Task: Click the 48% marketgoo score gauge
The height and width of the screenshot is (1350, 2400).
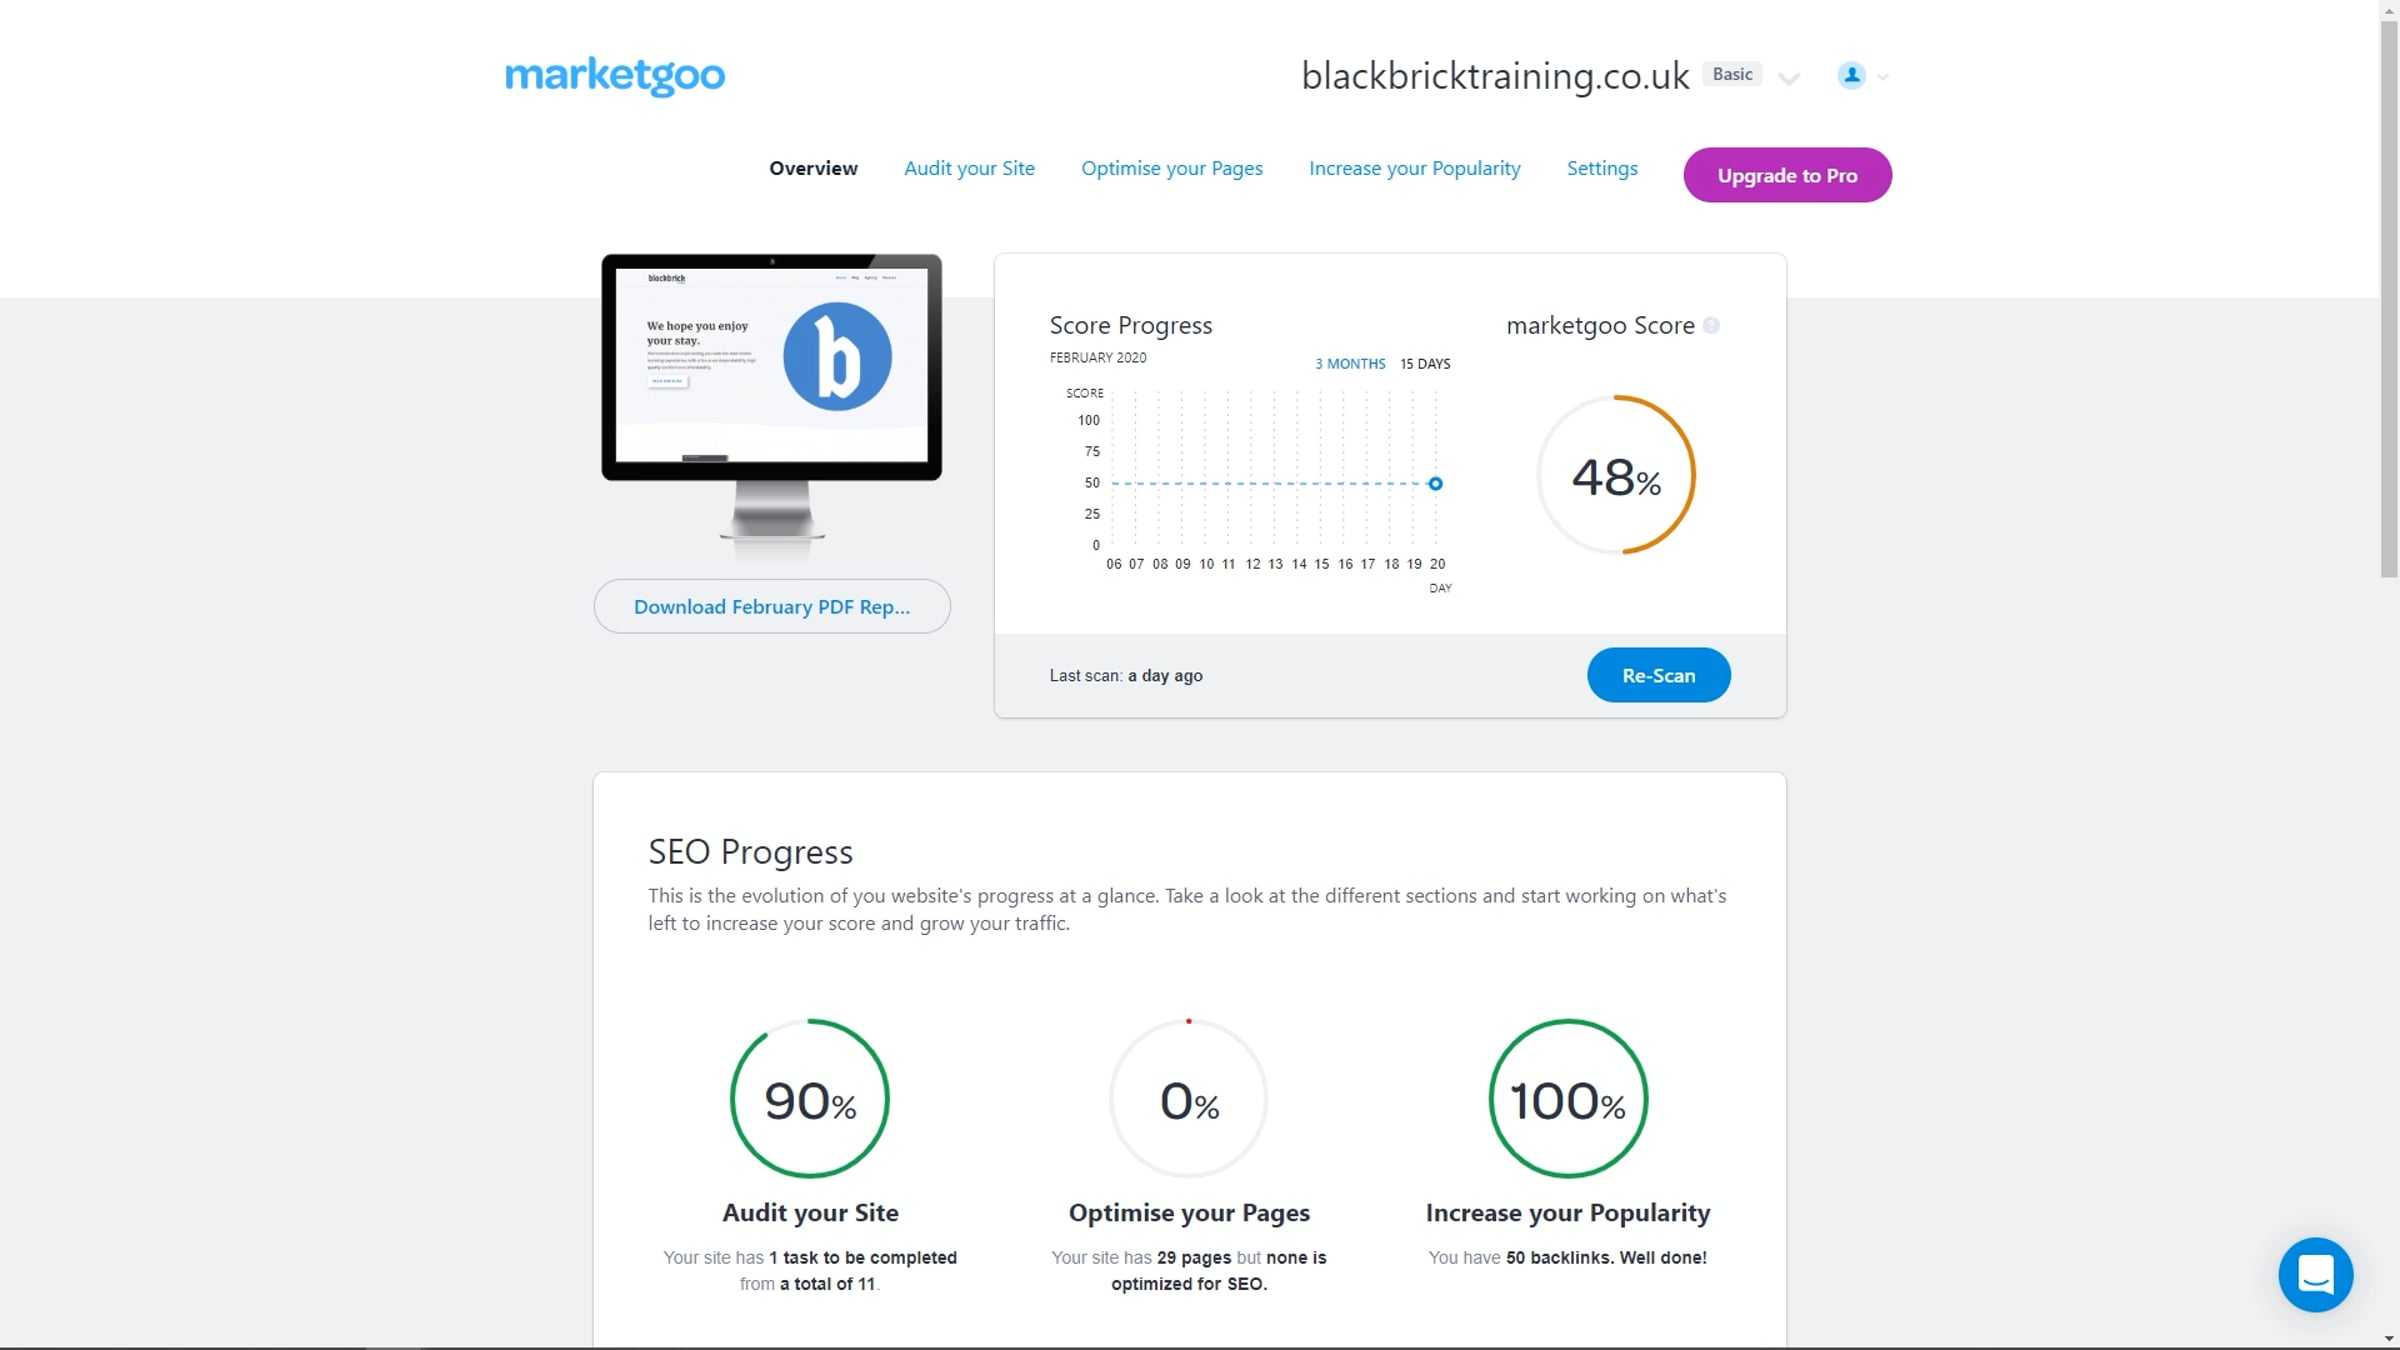Action: 1616,475
